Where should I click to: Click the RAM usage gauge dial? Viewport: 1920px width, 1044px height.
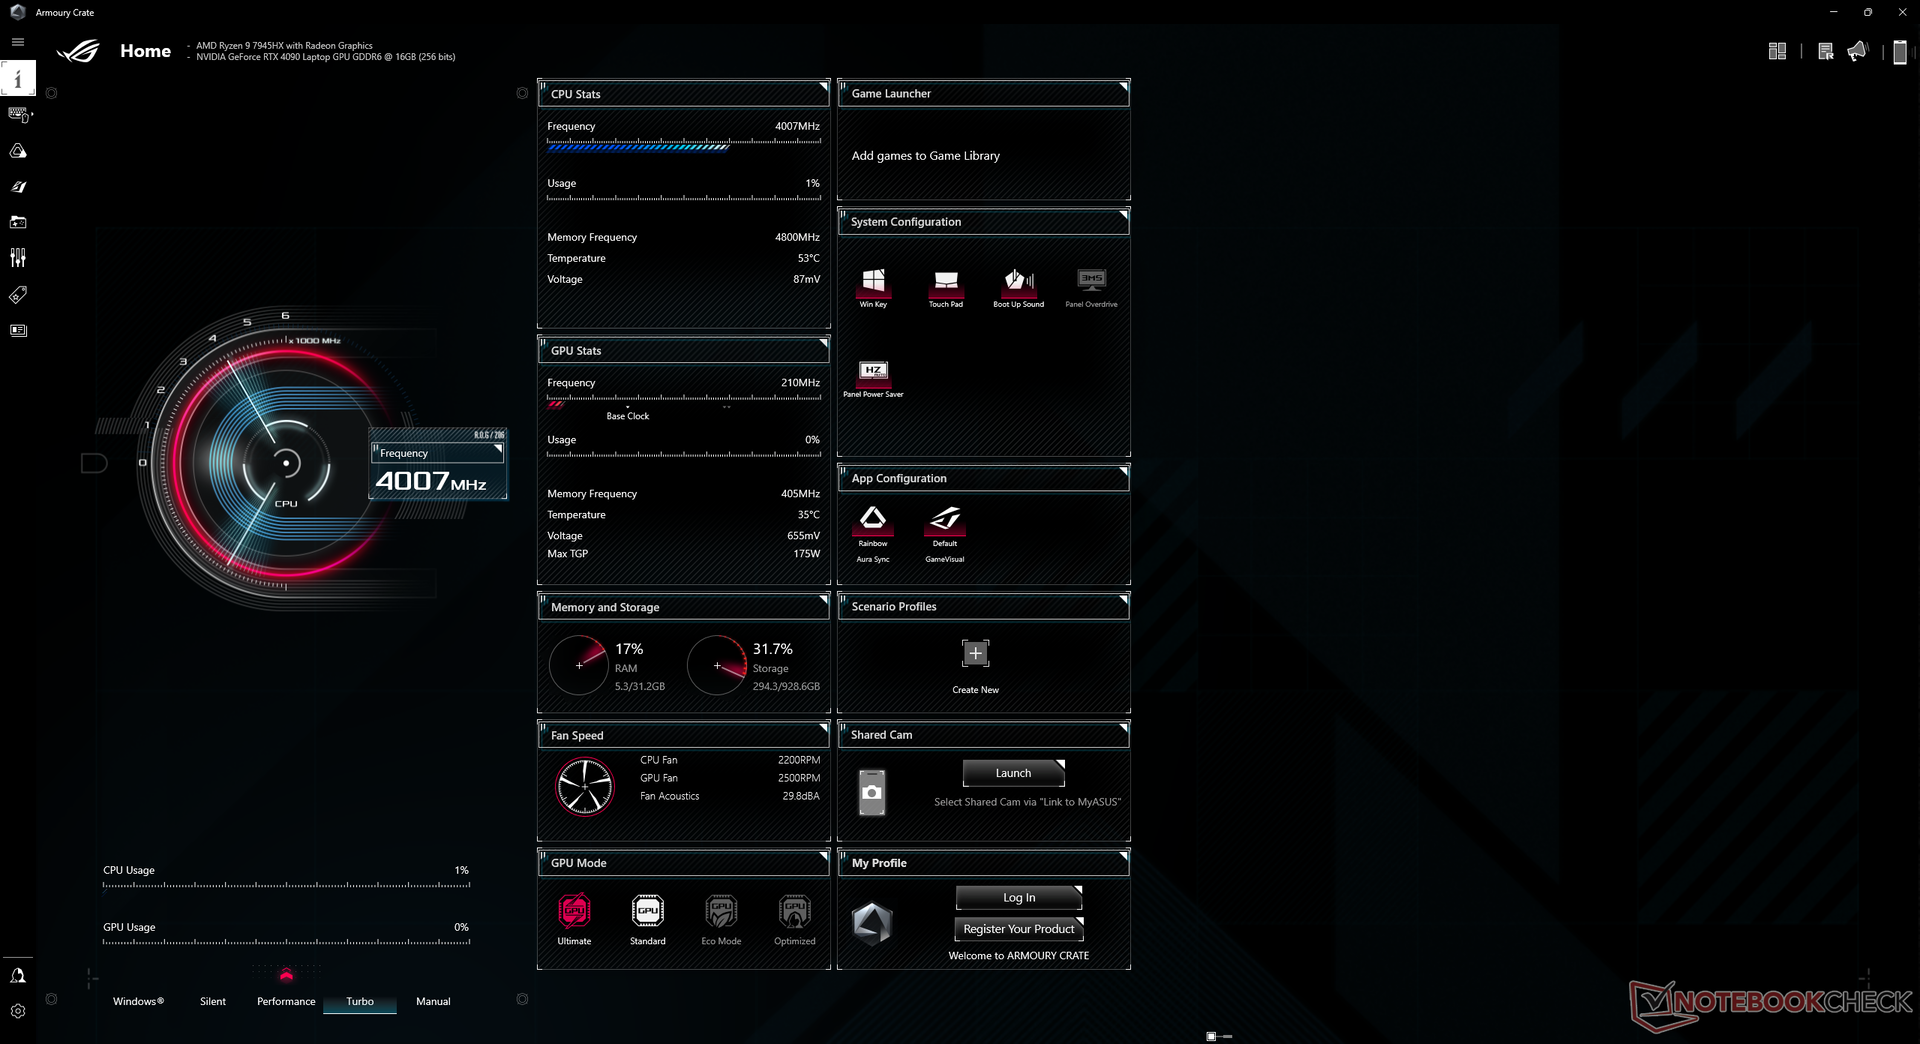[x=579, y=665]
